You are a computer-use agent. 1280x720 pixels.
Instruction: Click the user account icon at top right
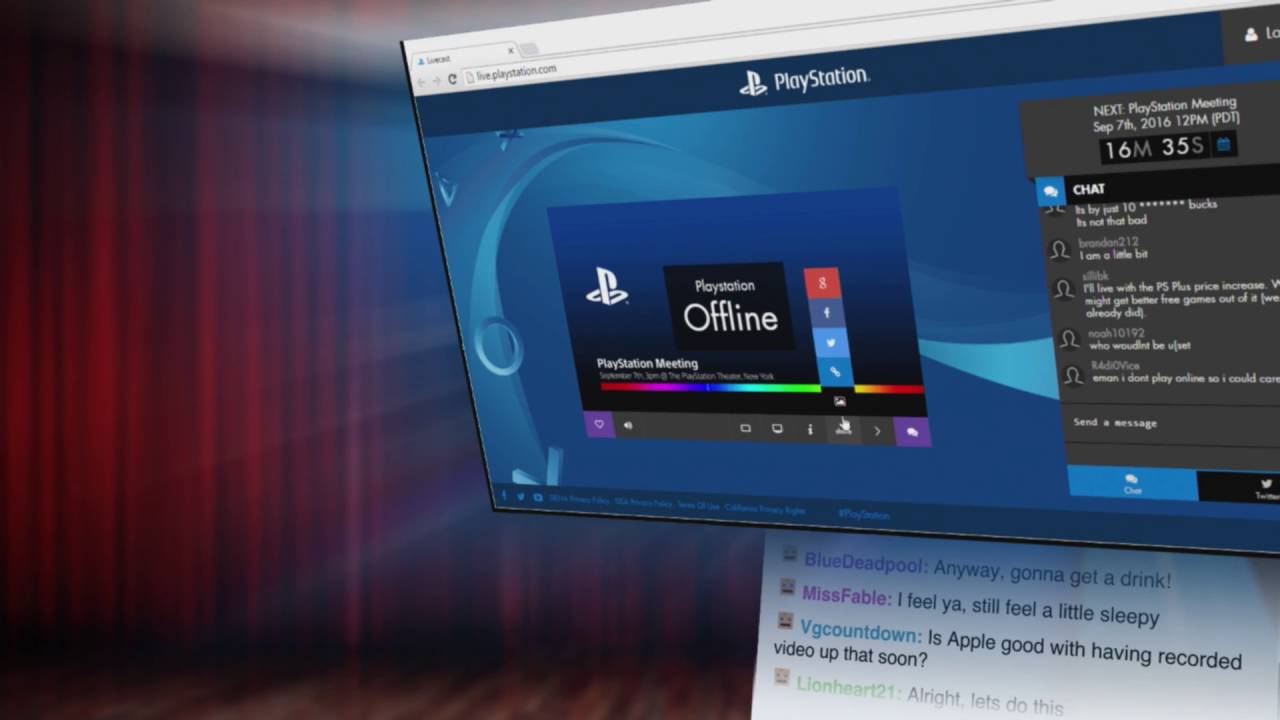tap(1251, 34)
